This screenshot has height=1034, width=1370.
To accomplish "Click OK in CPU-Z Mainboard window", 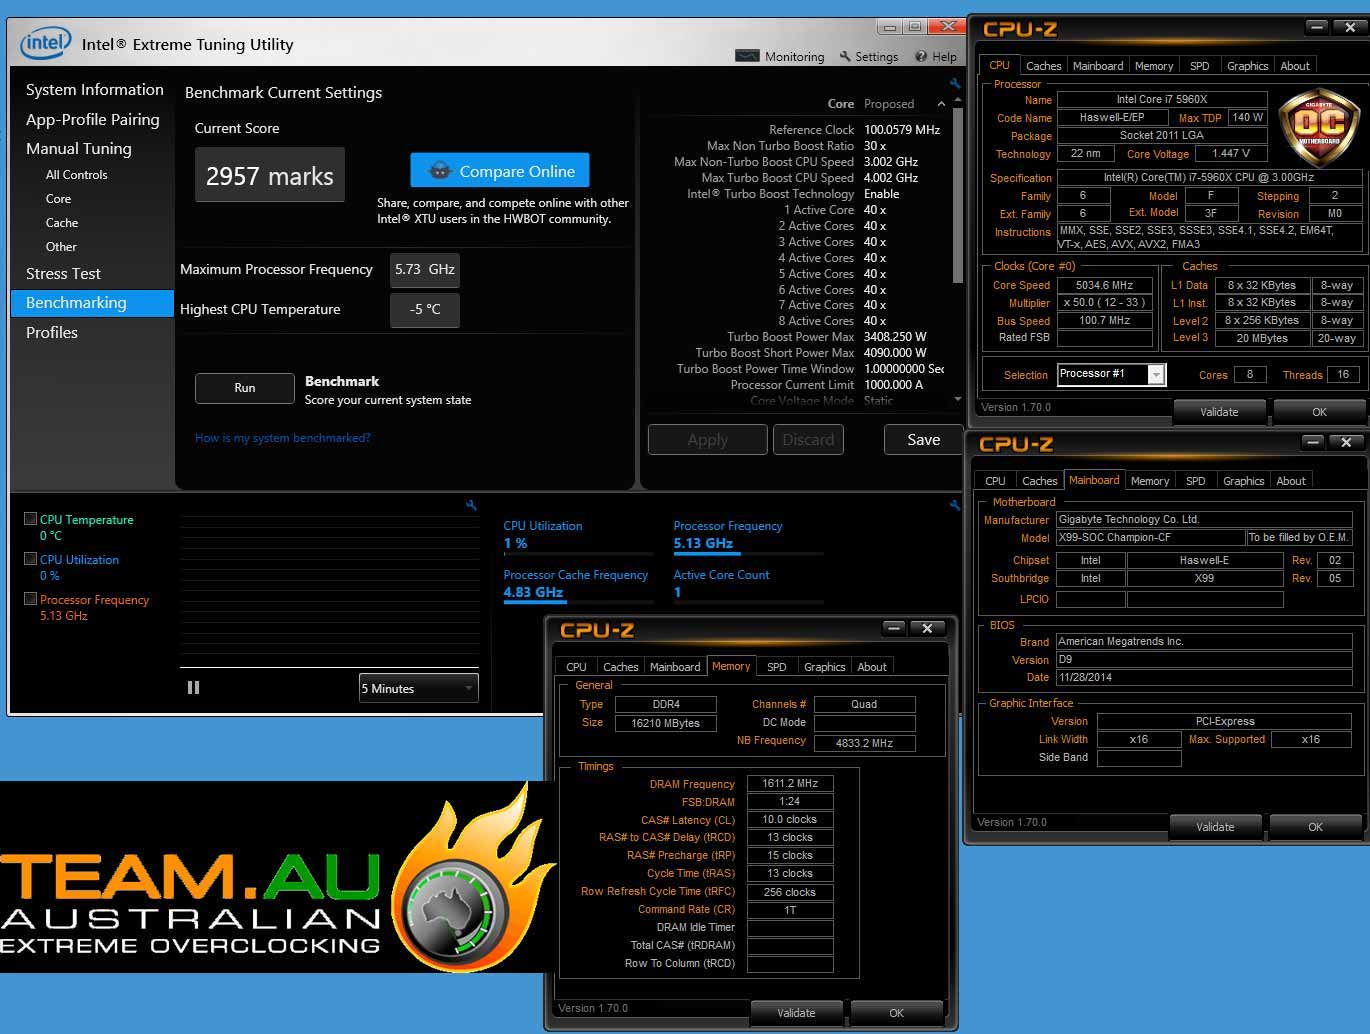I will [x=1315, y=827].
